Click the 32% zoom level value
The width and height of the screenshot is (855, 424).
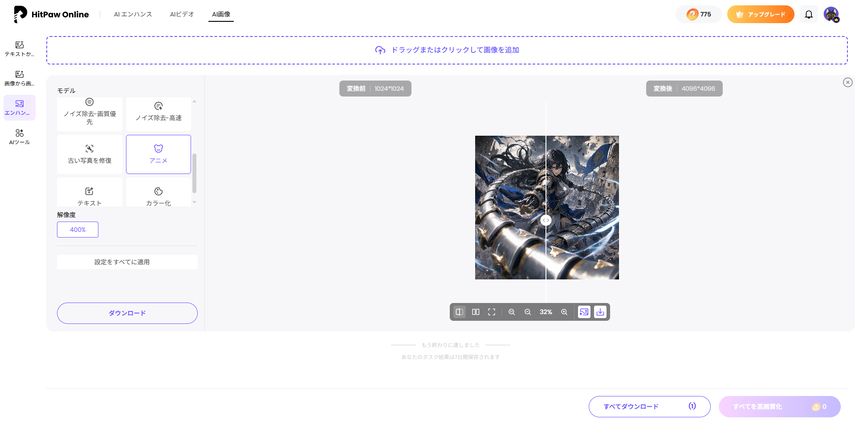point(546,312)
